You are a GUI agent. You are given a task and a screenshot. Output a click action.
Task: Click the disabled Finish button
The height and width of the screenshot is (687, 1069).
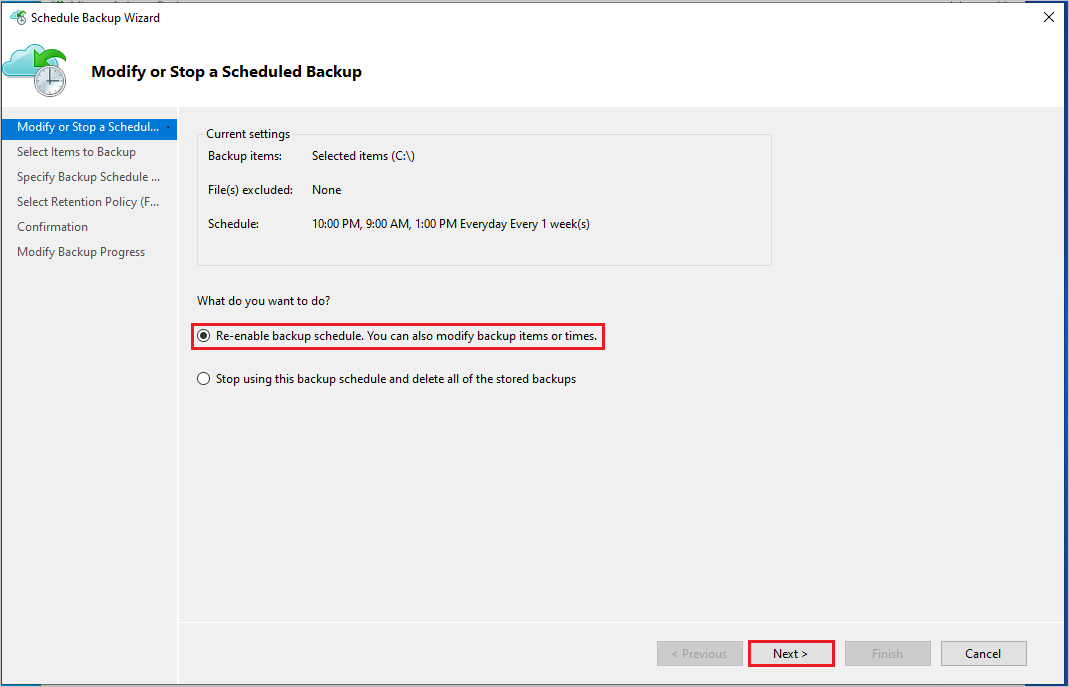coord(887,653)
